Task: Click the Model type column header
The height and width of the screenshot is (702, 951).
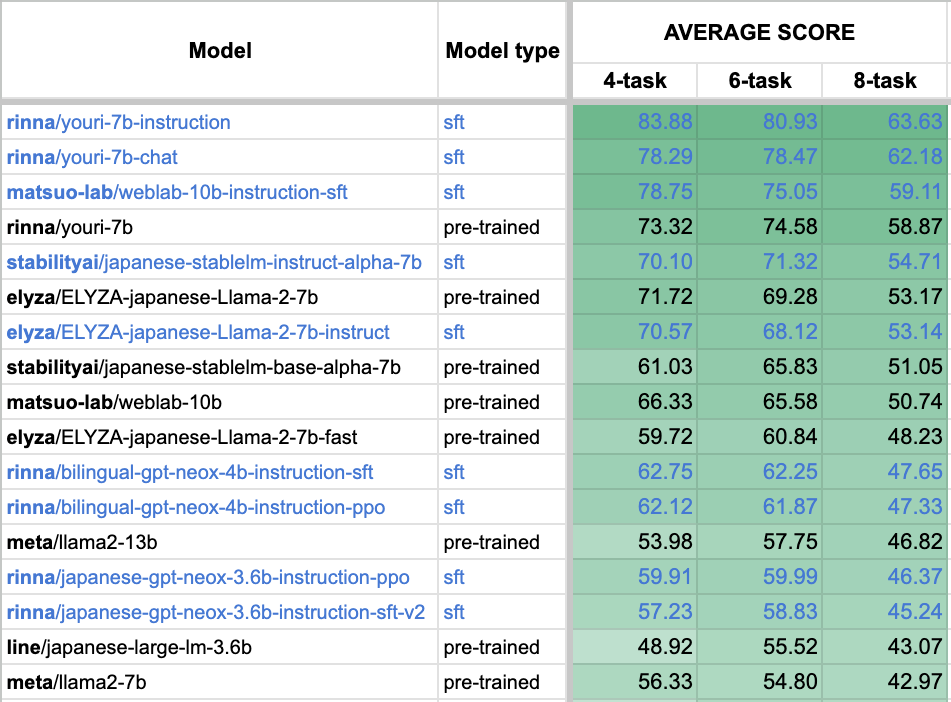Action: tap(502, 50)
